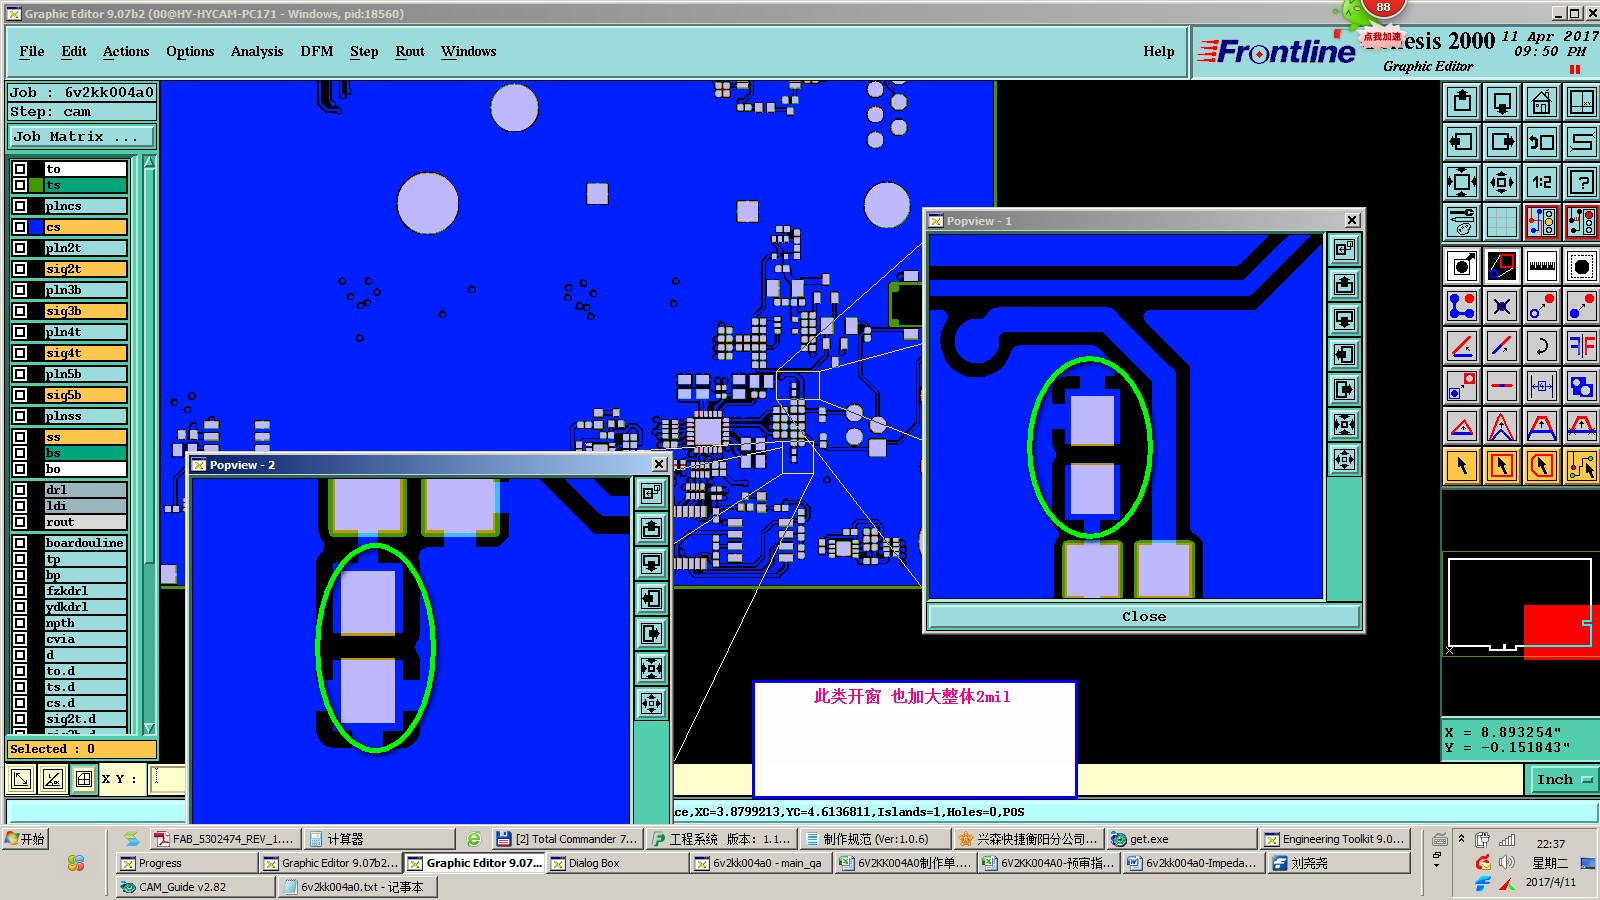
Task: Click the Windows Start button
Action: (x=26, y=839)
